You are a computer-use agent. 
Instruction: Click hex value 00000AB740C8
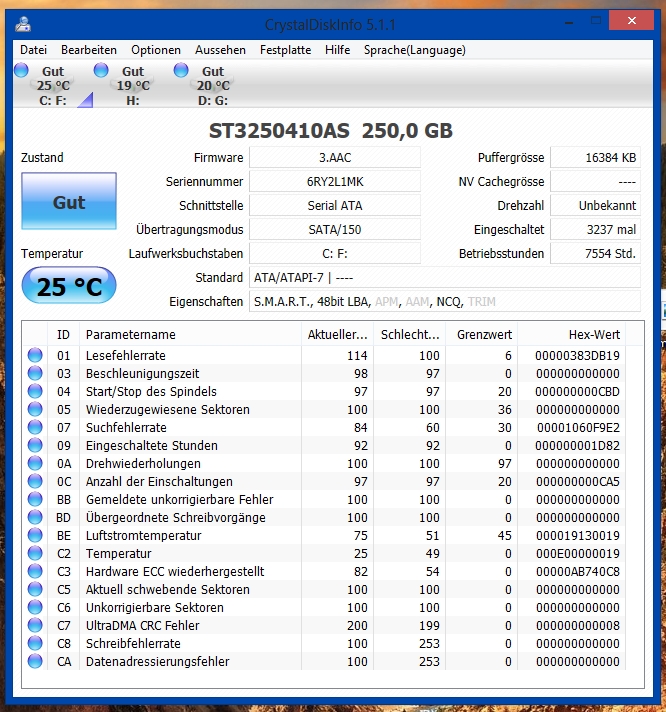tap(577, 571)
